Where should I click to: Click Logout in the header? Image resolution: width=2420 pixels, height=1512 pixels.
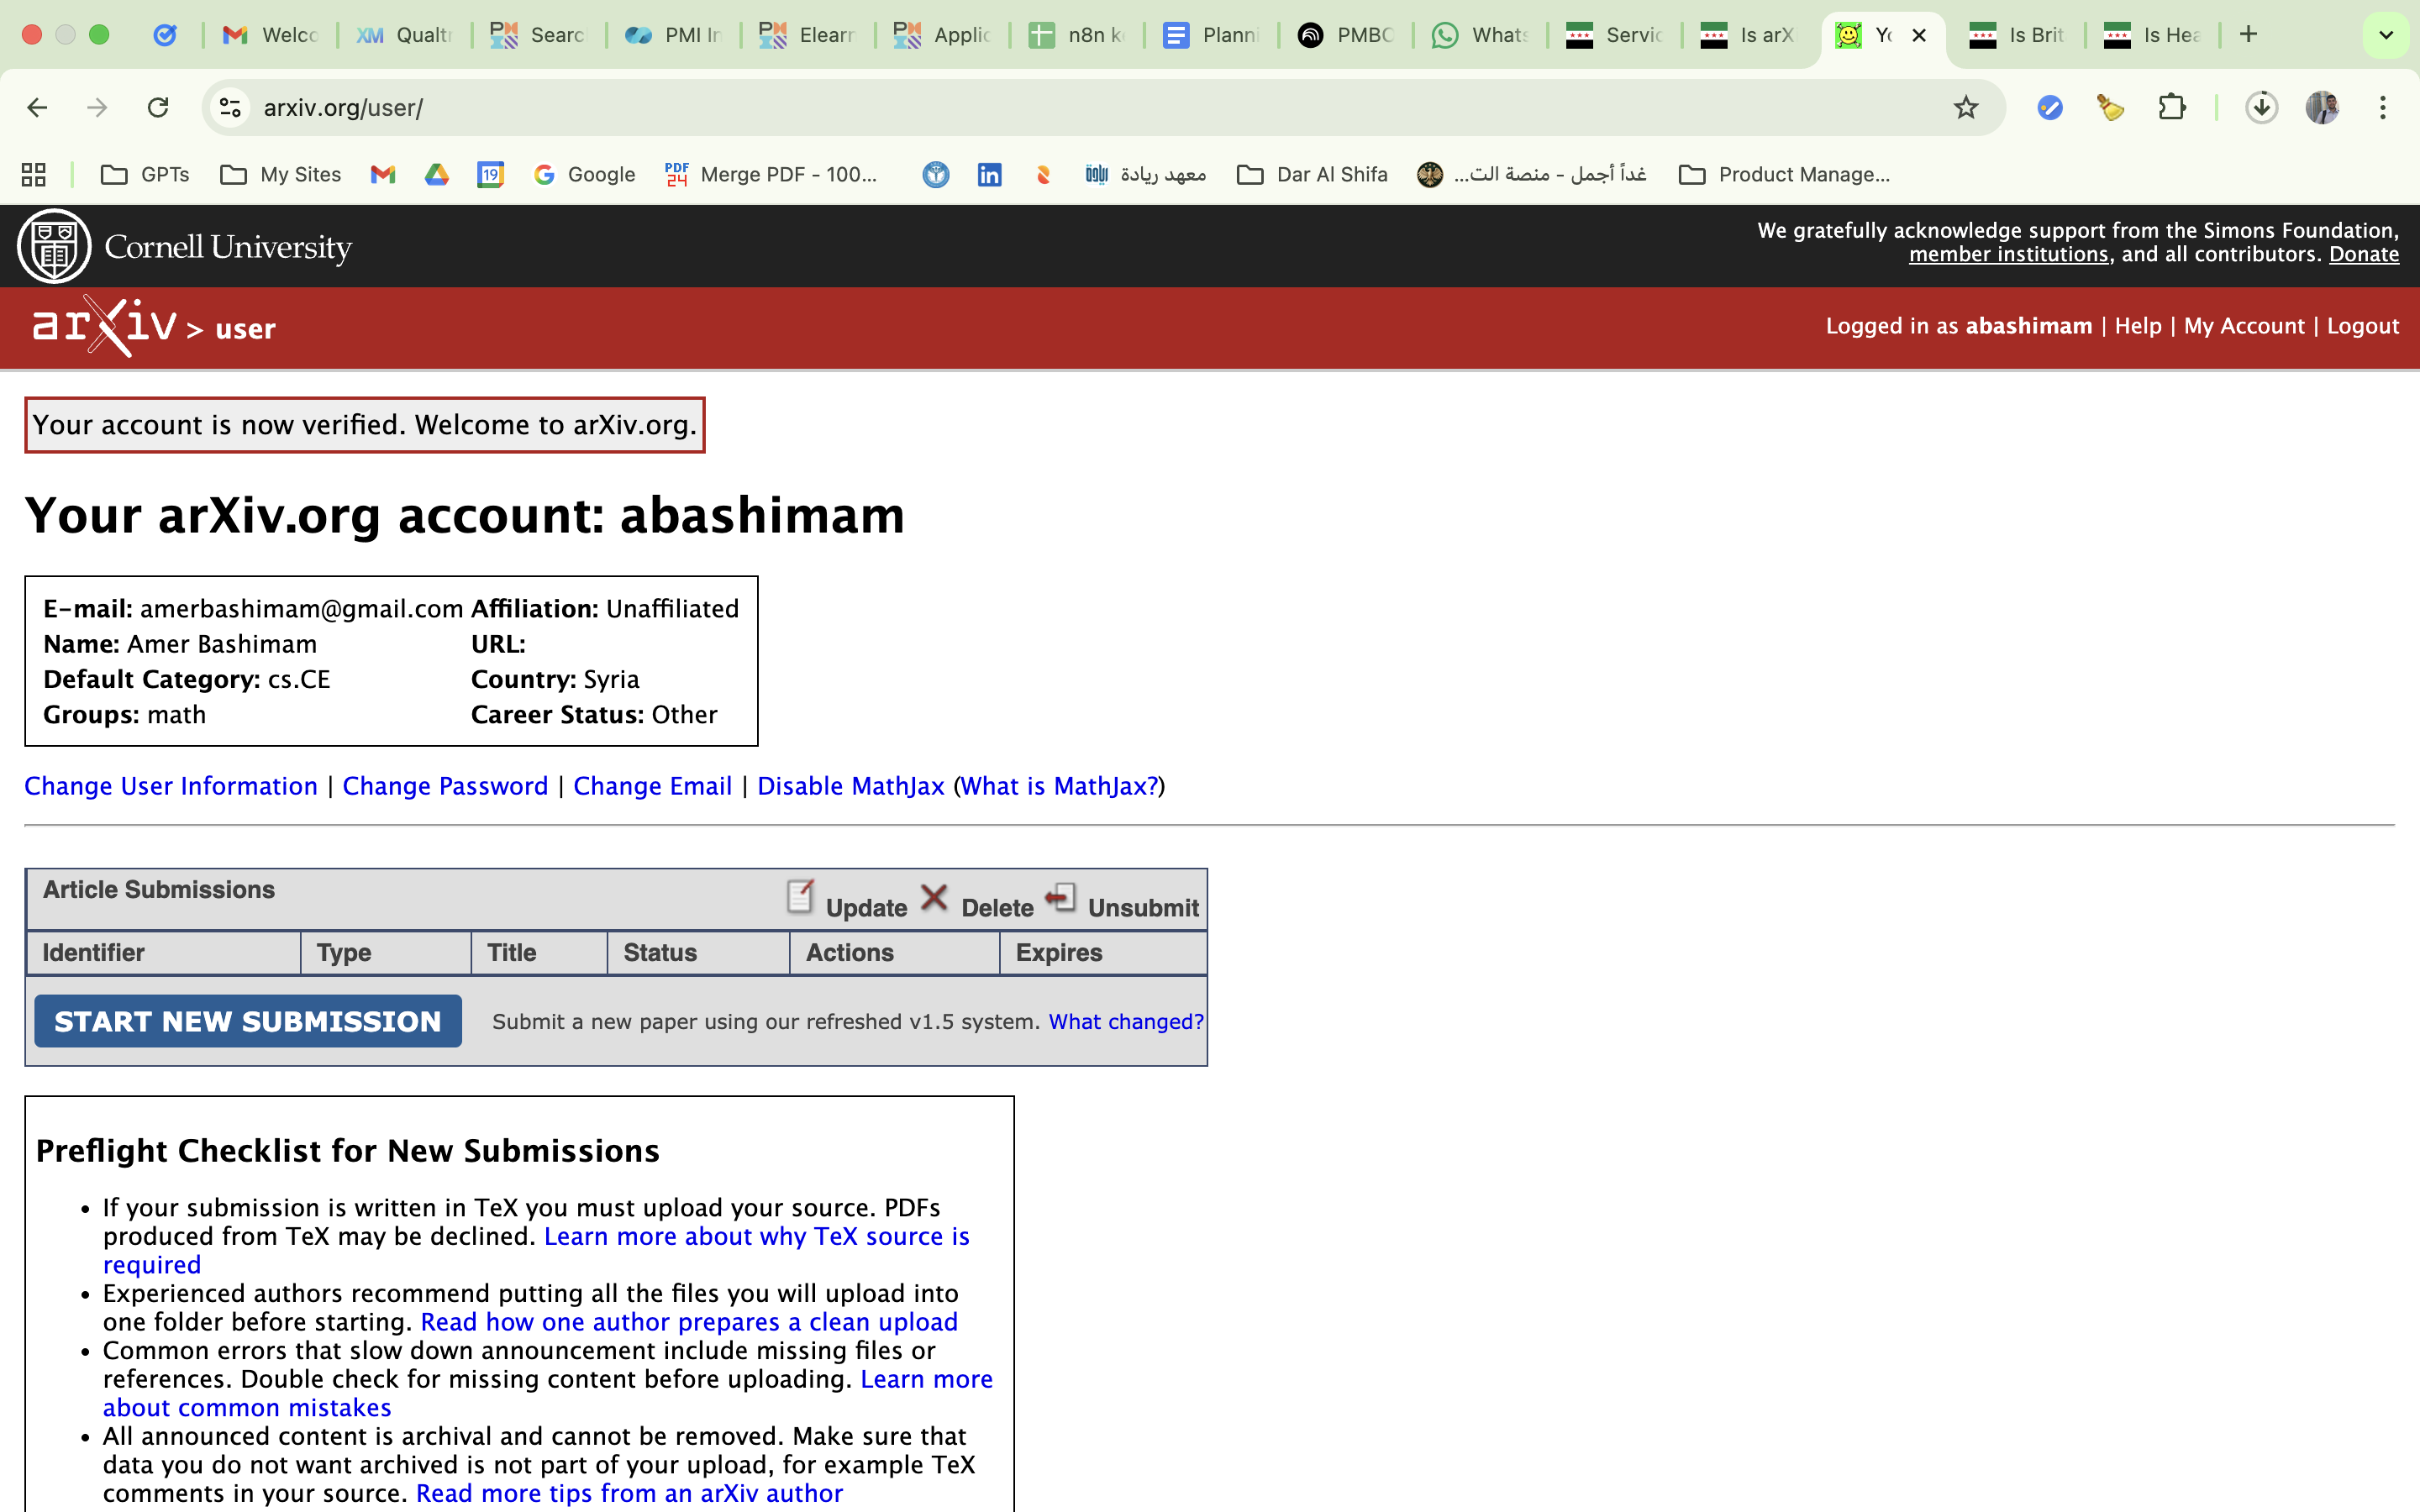tap(2362, 326)
